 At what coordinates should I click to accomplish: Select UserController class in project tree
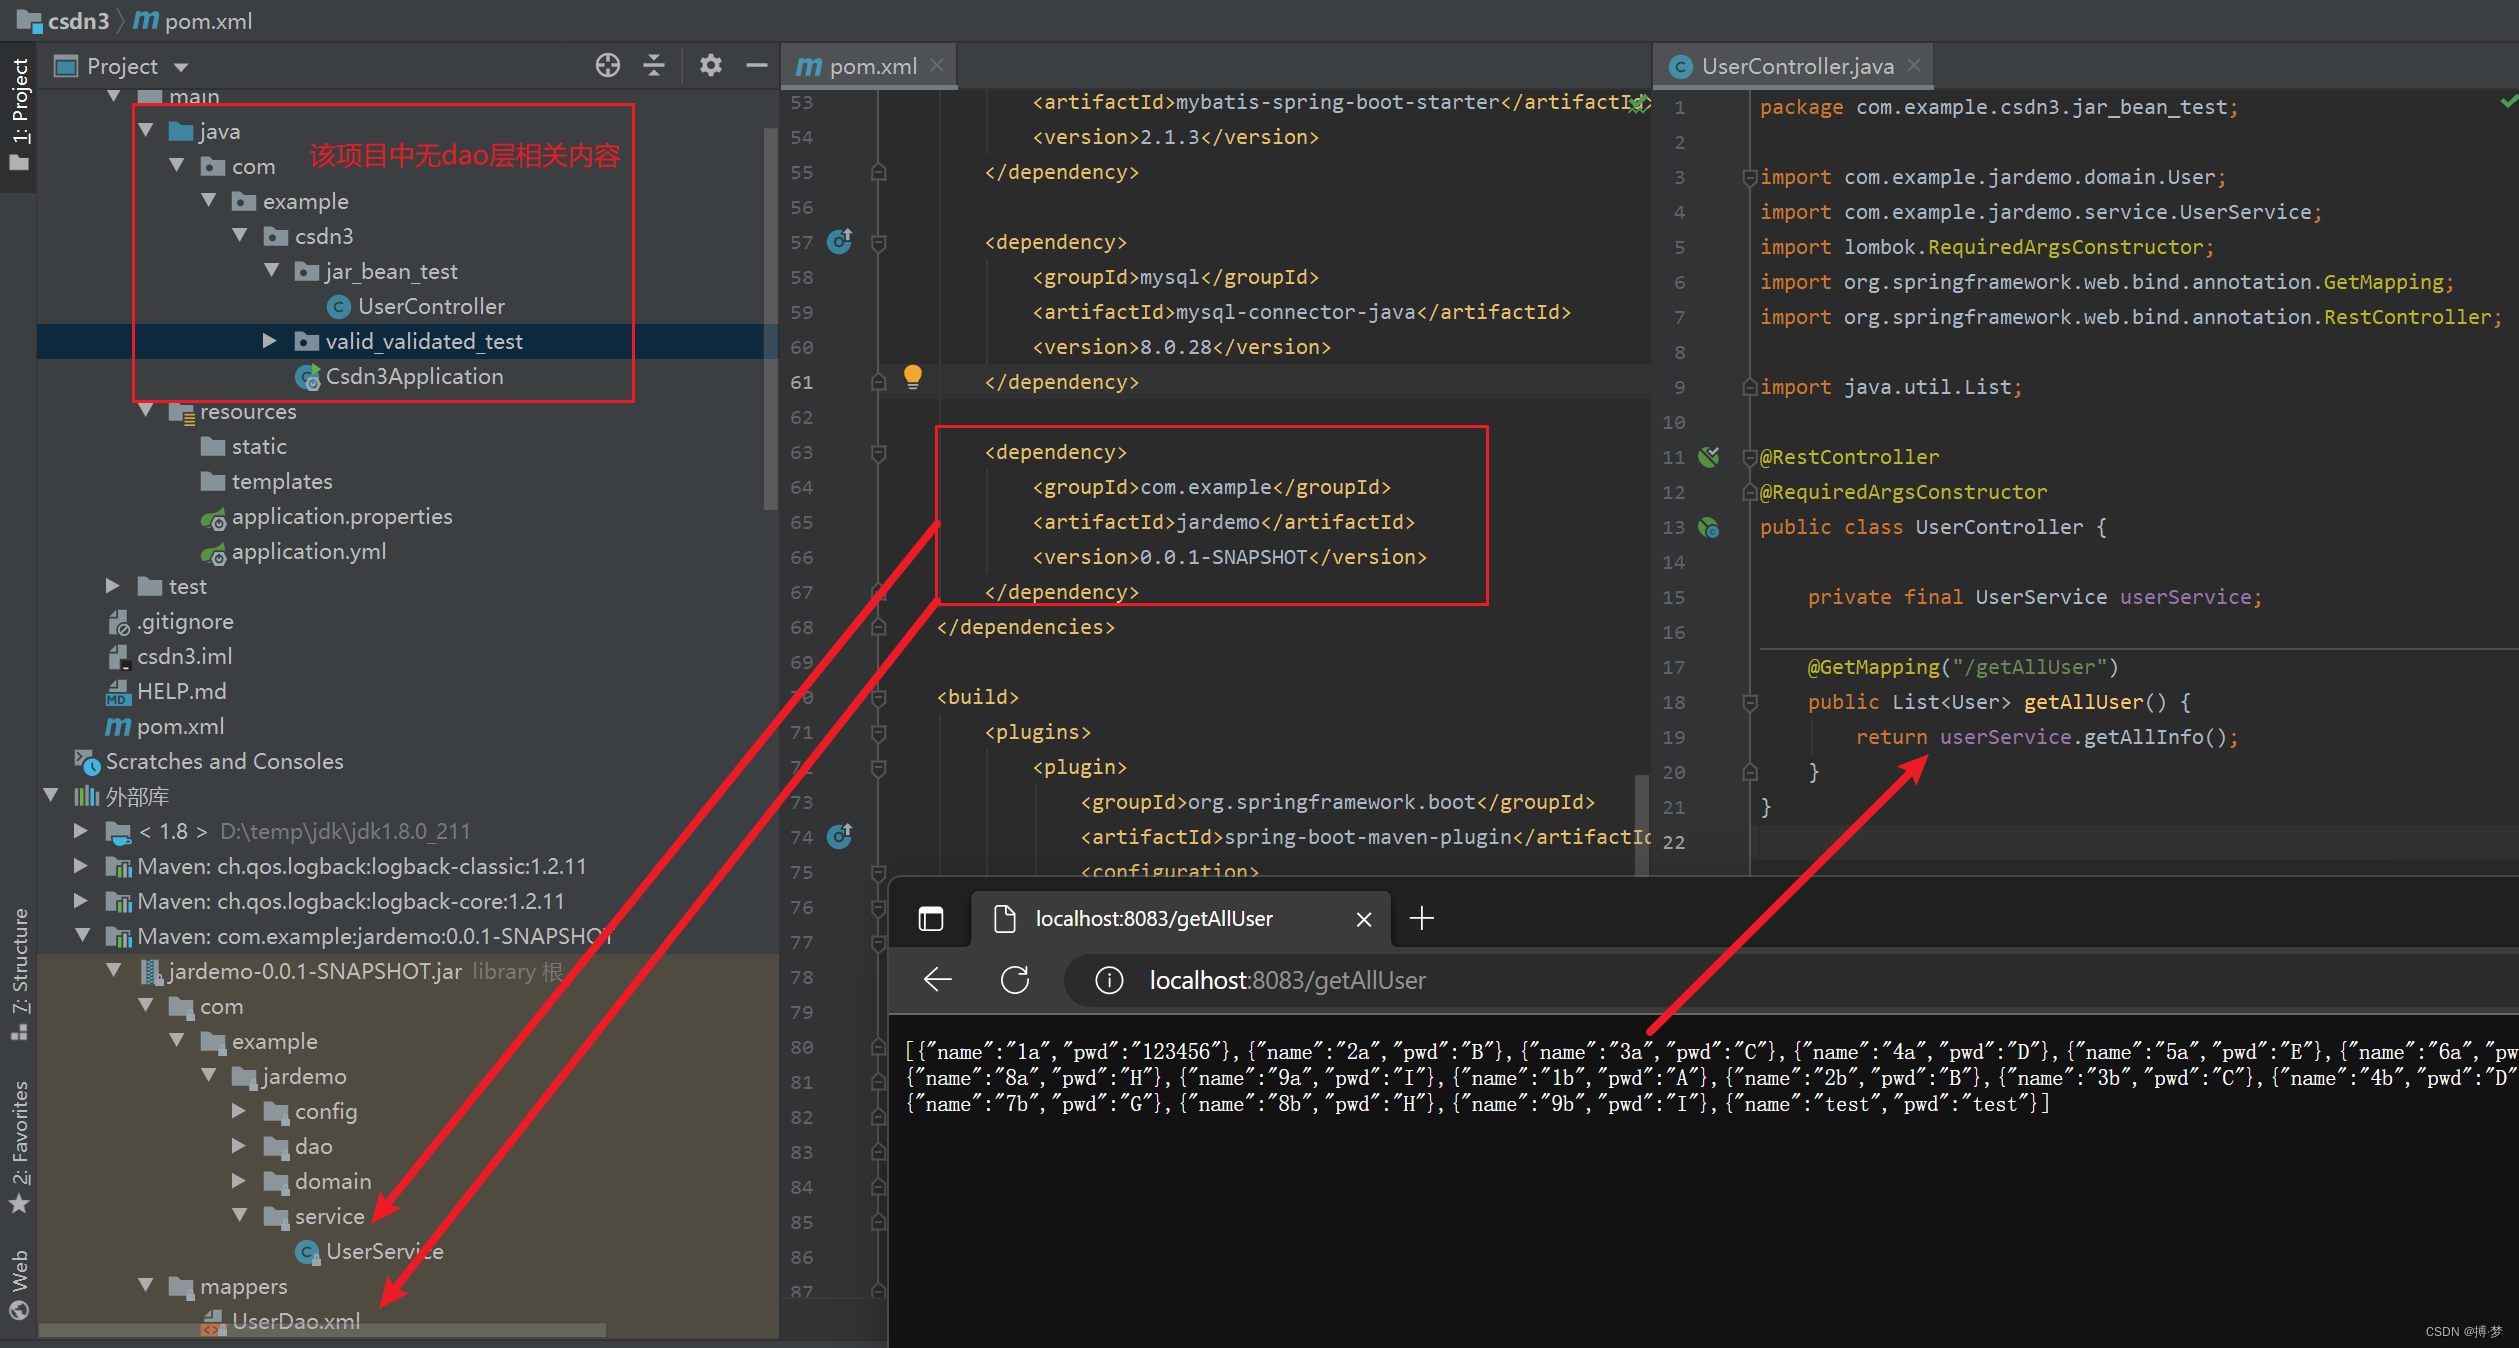(417, 306)
